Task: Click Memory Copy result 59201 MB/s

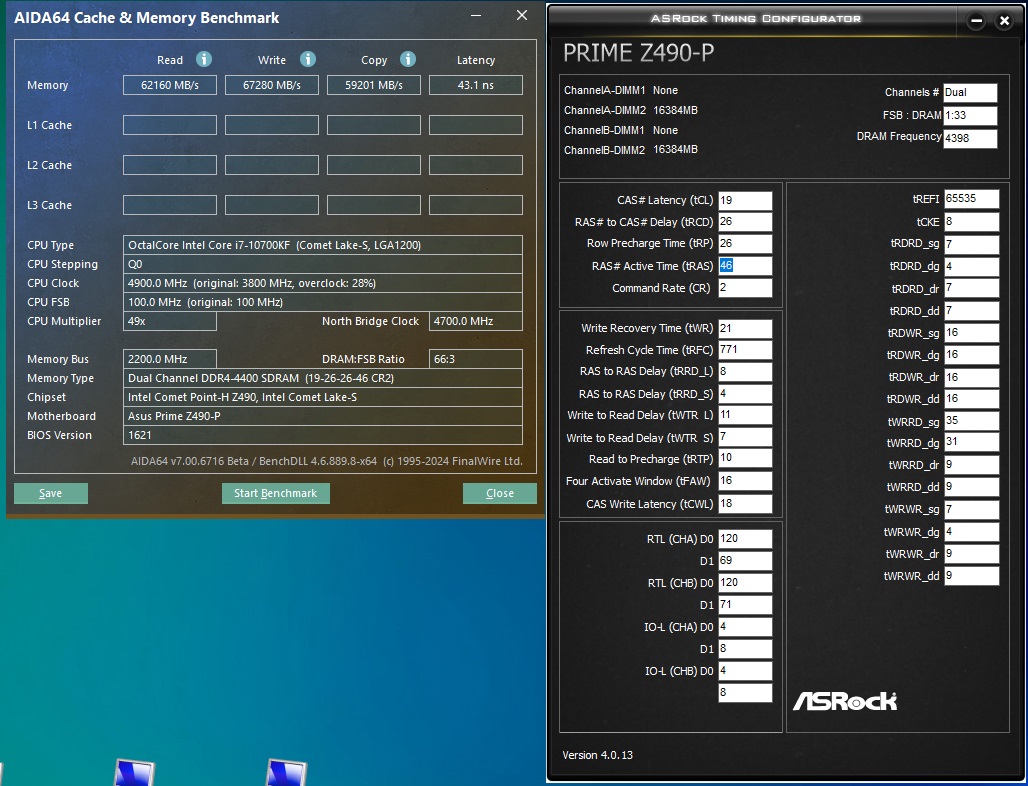Action: (x=374, y=85)
